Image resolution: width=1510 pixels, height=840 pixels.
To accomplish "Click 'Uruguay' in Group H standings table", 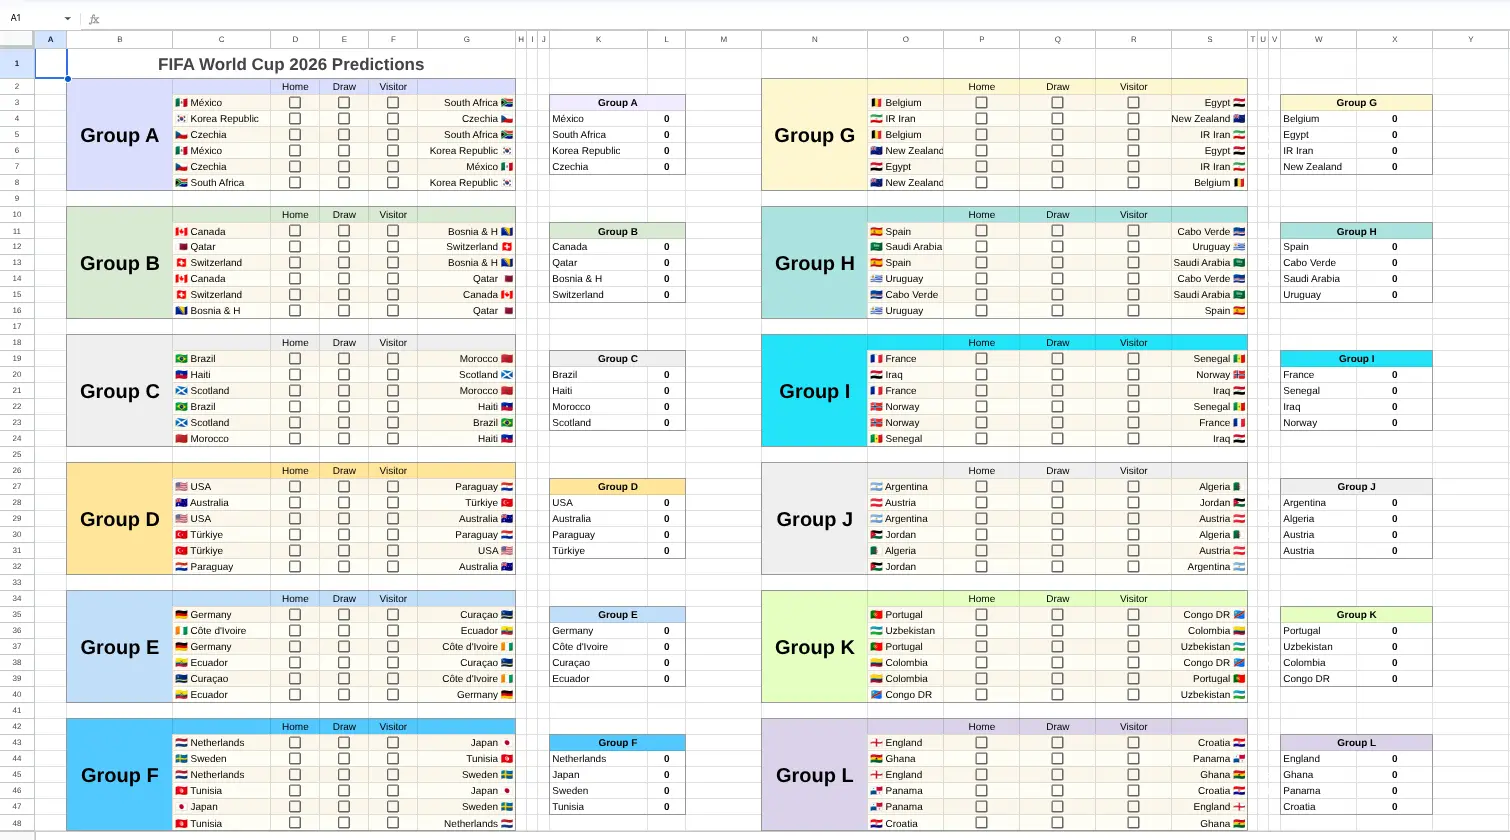I will [1302, 295].
